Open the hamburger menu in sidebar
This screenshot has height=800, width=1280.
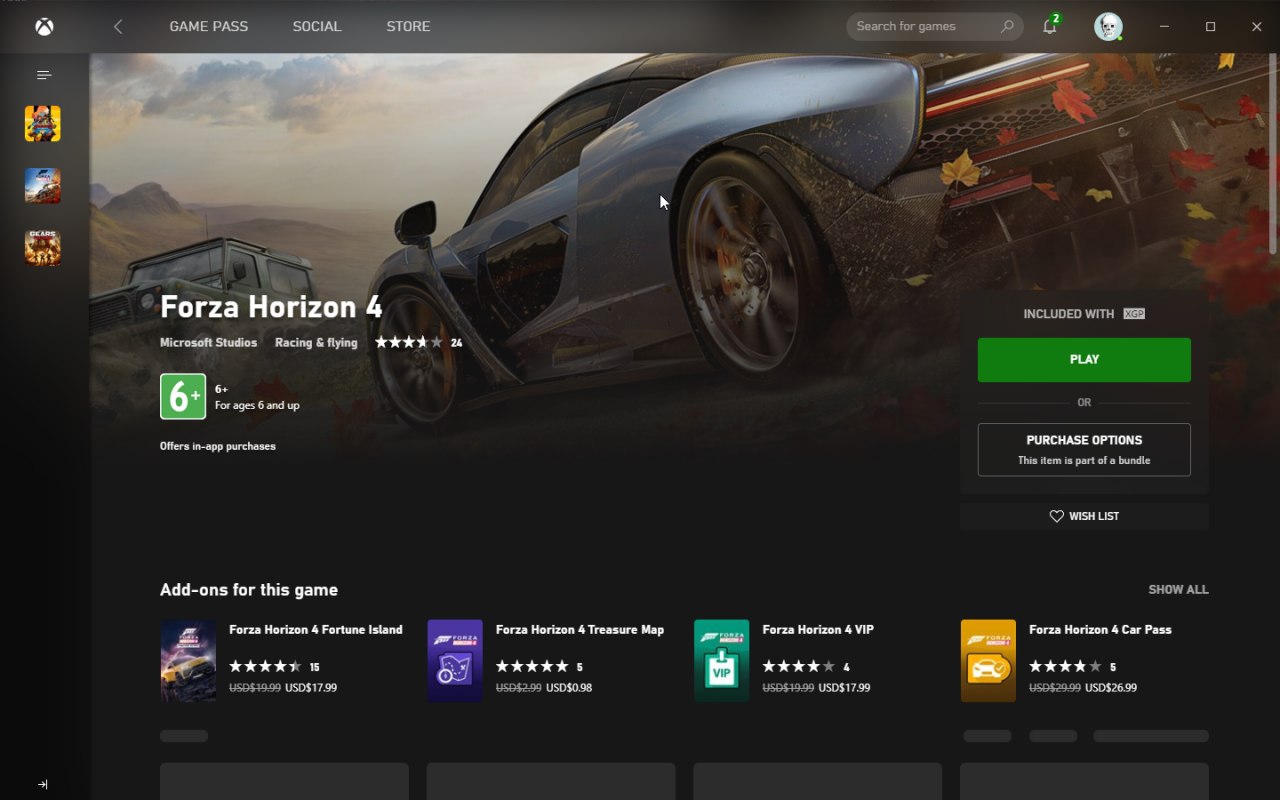click(43, 75)
